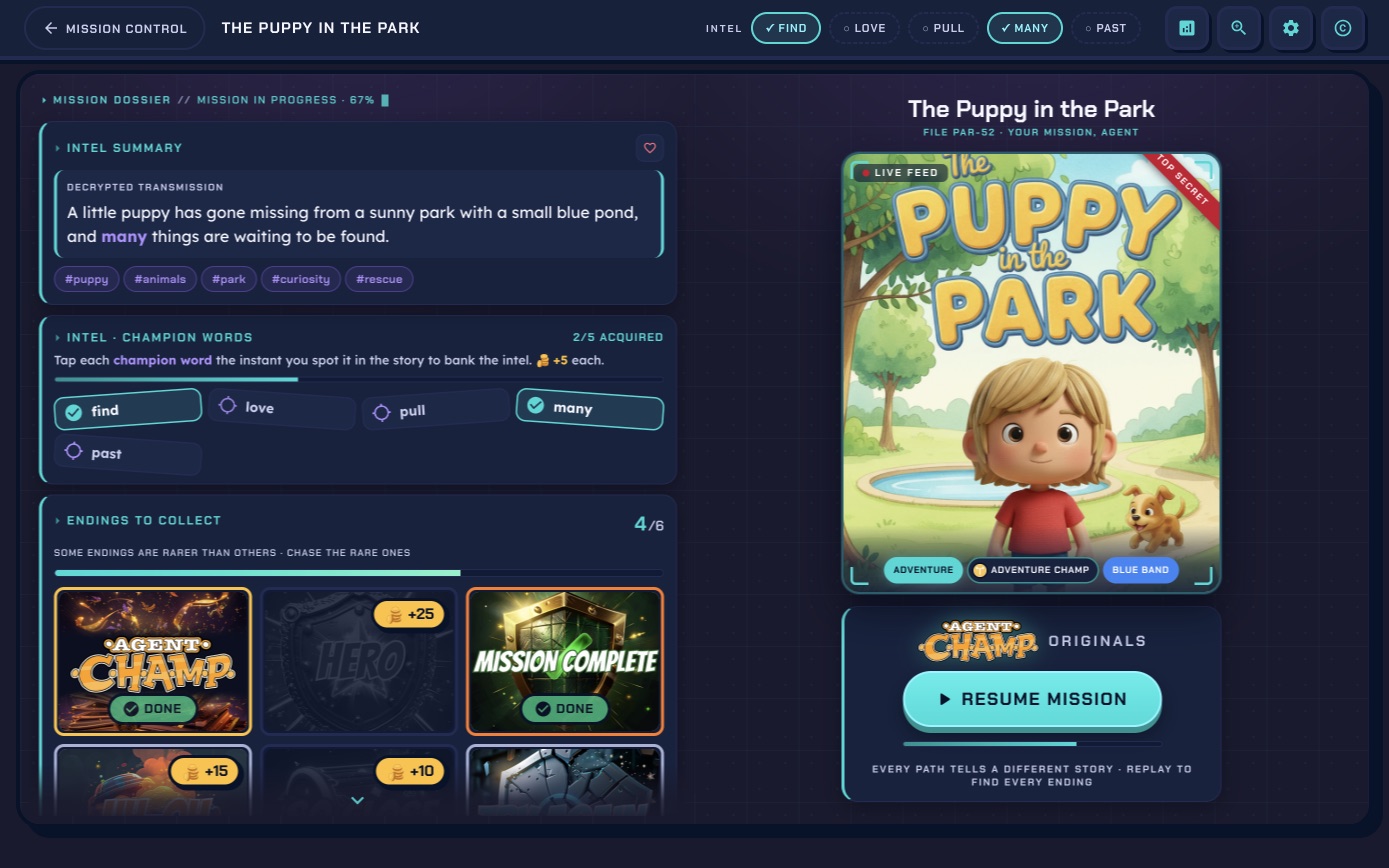Click the Live Feed indicator on cover
This screenshot has width=1389, height=868.
coord(900,172)
